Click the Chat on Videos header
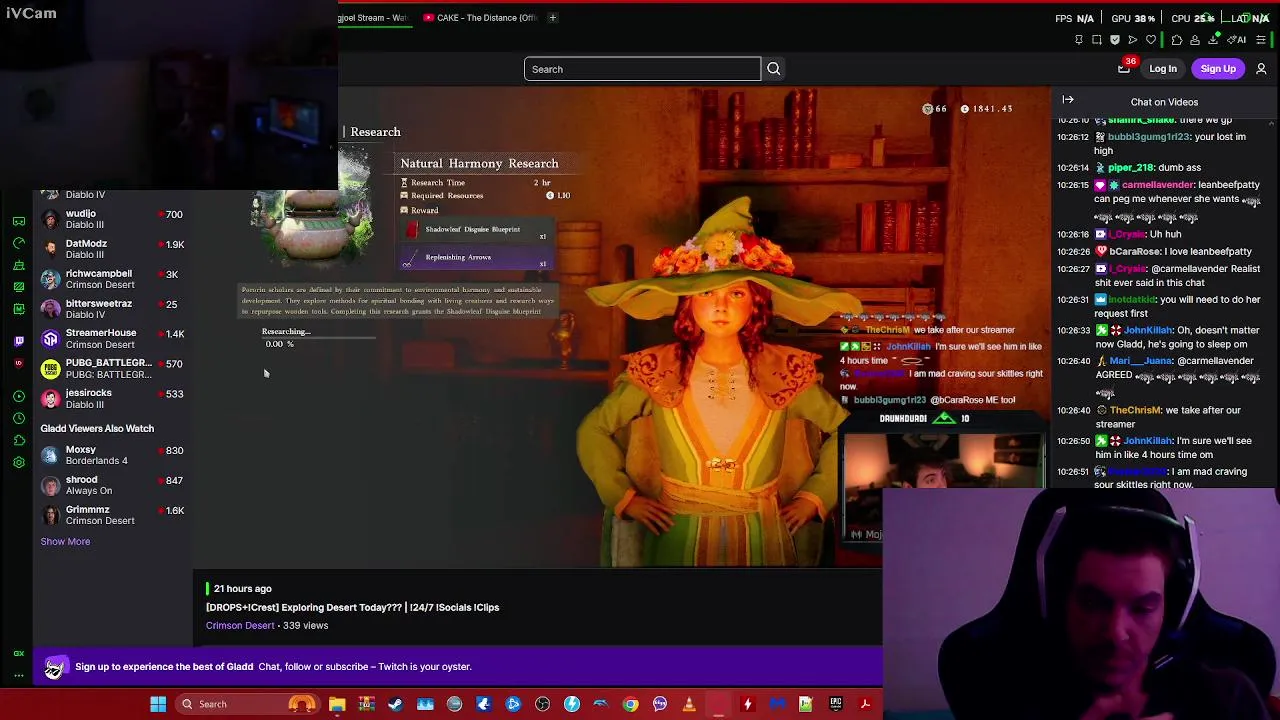This screenshot has width=1280, height=720. (1164, 102)
